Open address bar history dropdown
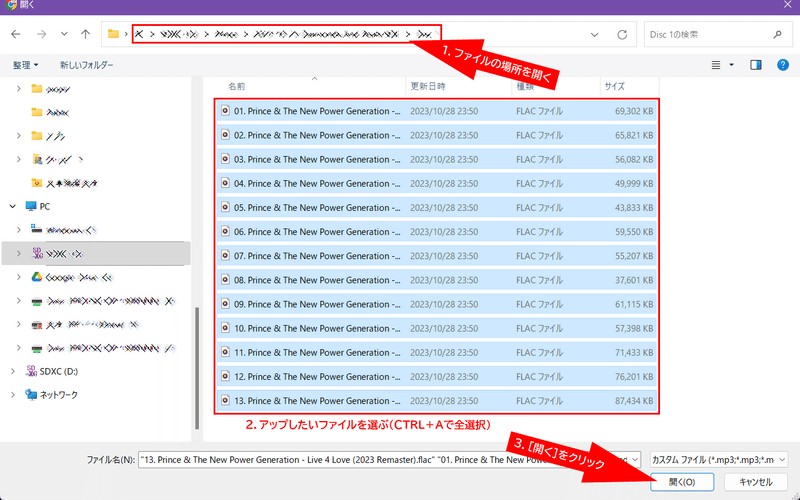 (x=594, y=35)
